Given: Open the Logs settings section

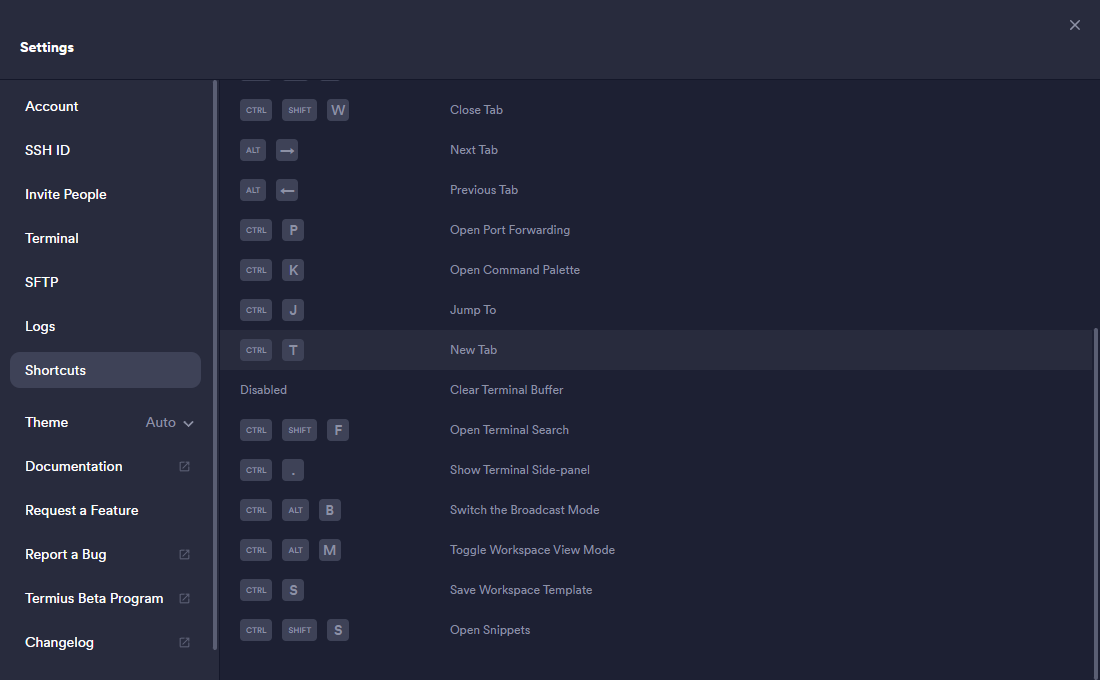Looking at the screenshot, I should [105, 326].
